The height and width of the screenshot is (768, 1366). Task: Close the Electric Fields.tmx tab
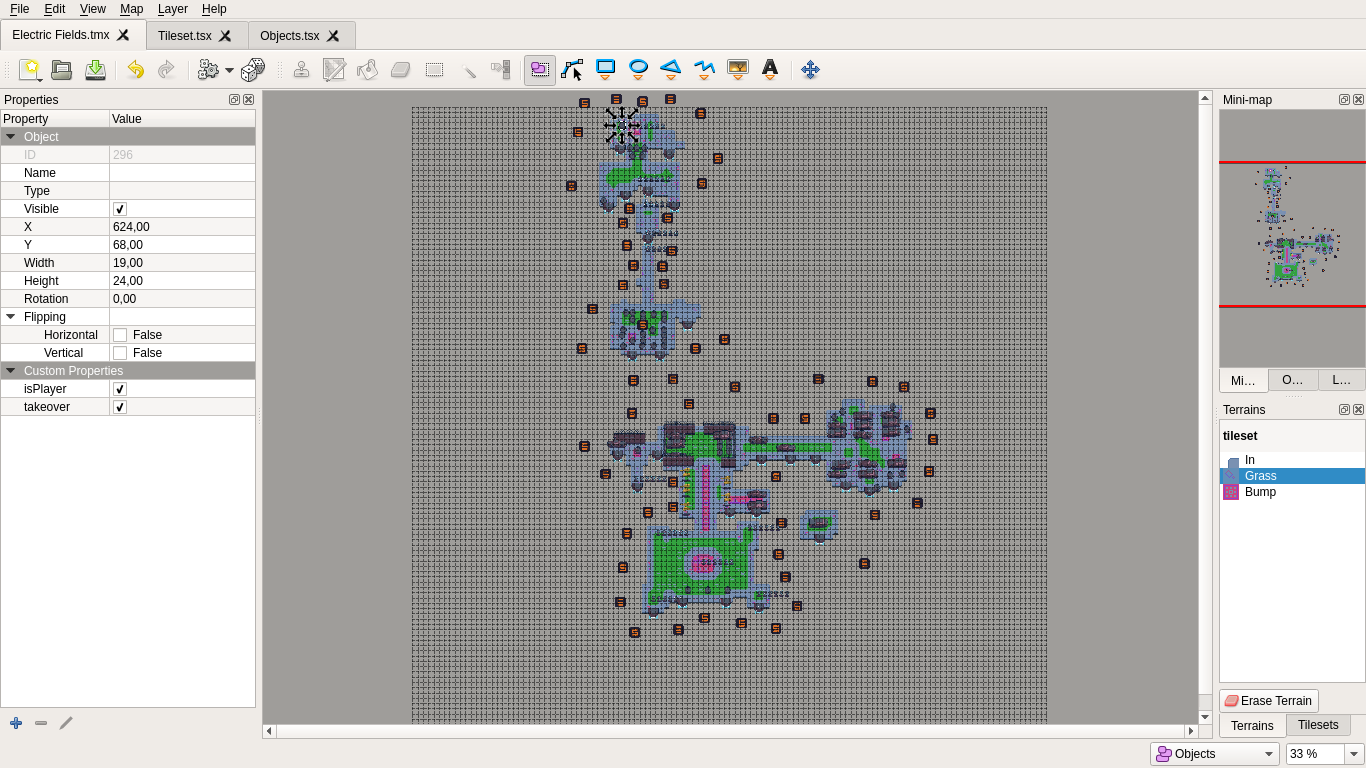point(123,35)
